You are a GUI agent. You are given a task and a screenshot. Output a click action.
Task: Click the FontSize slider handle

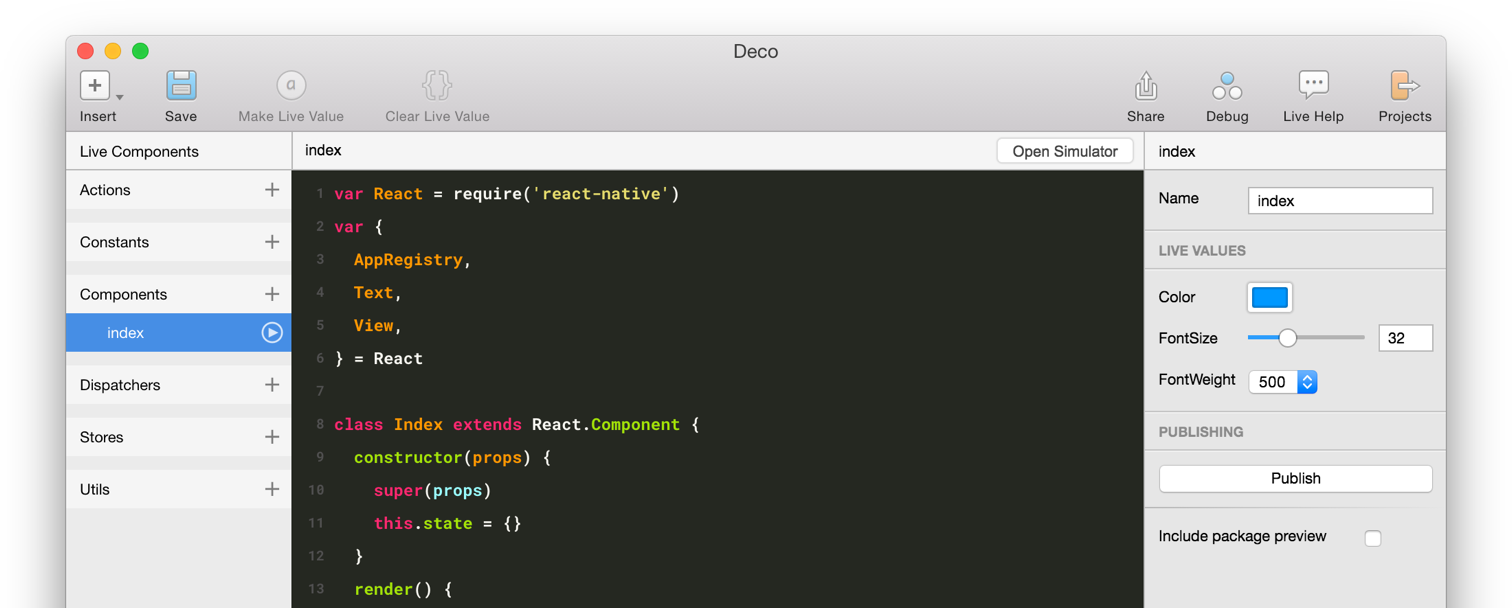point(1288,338)
